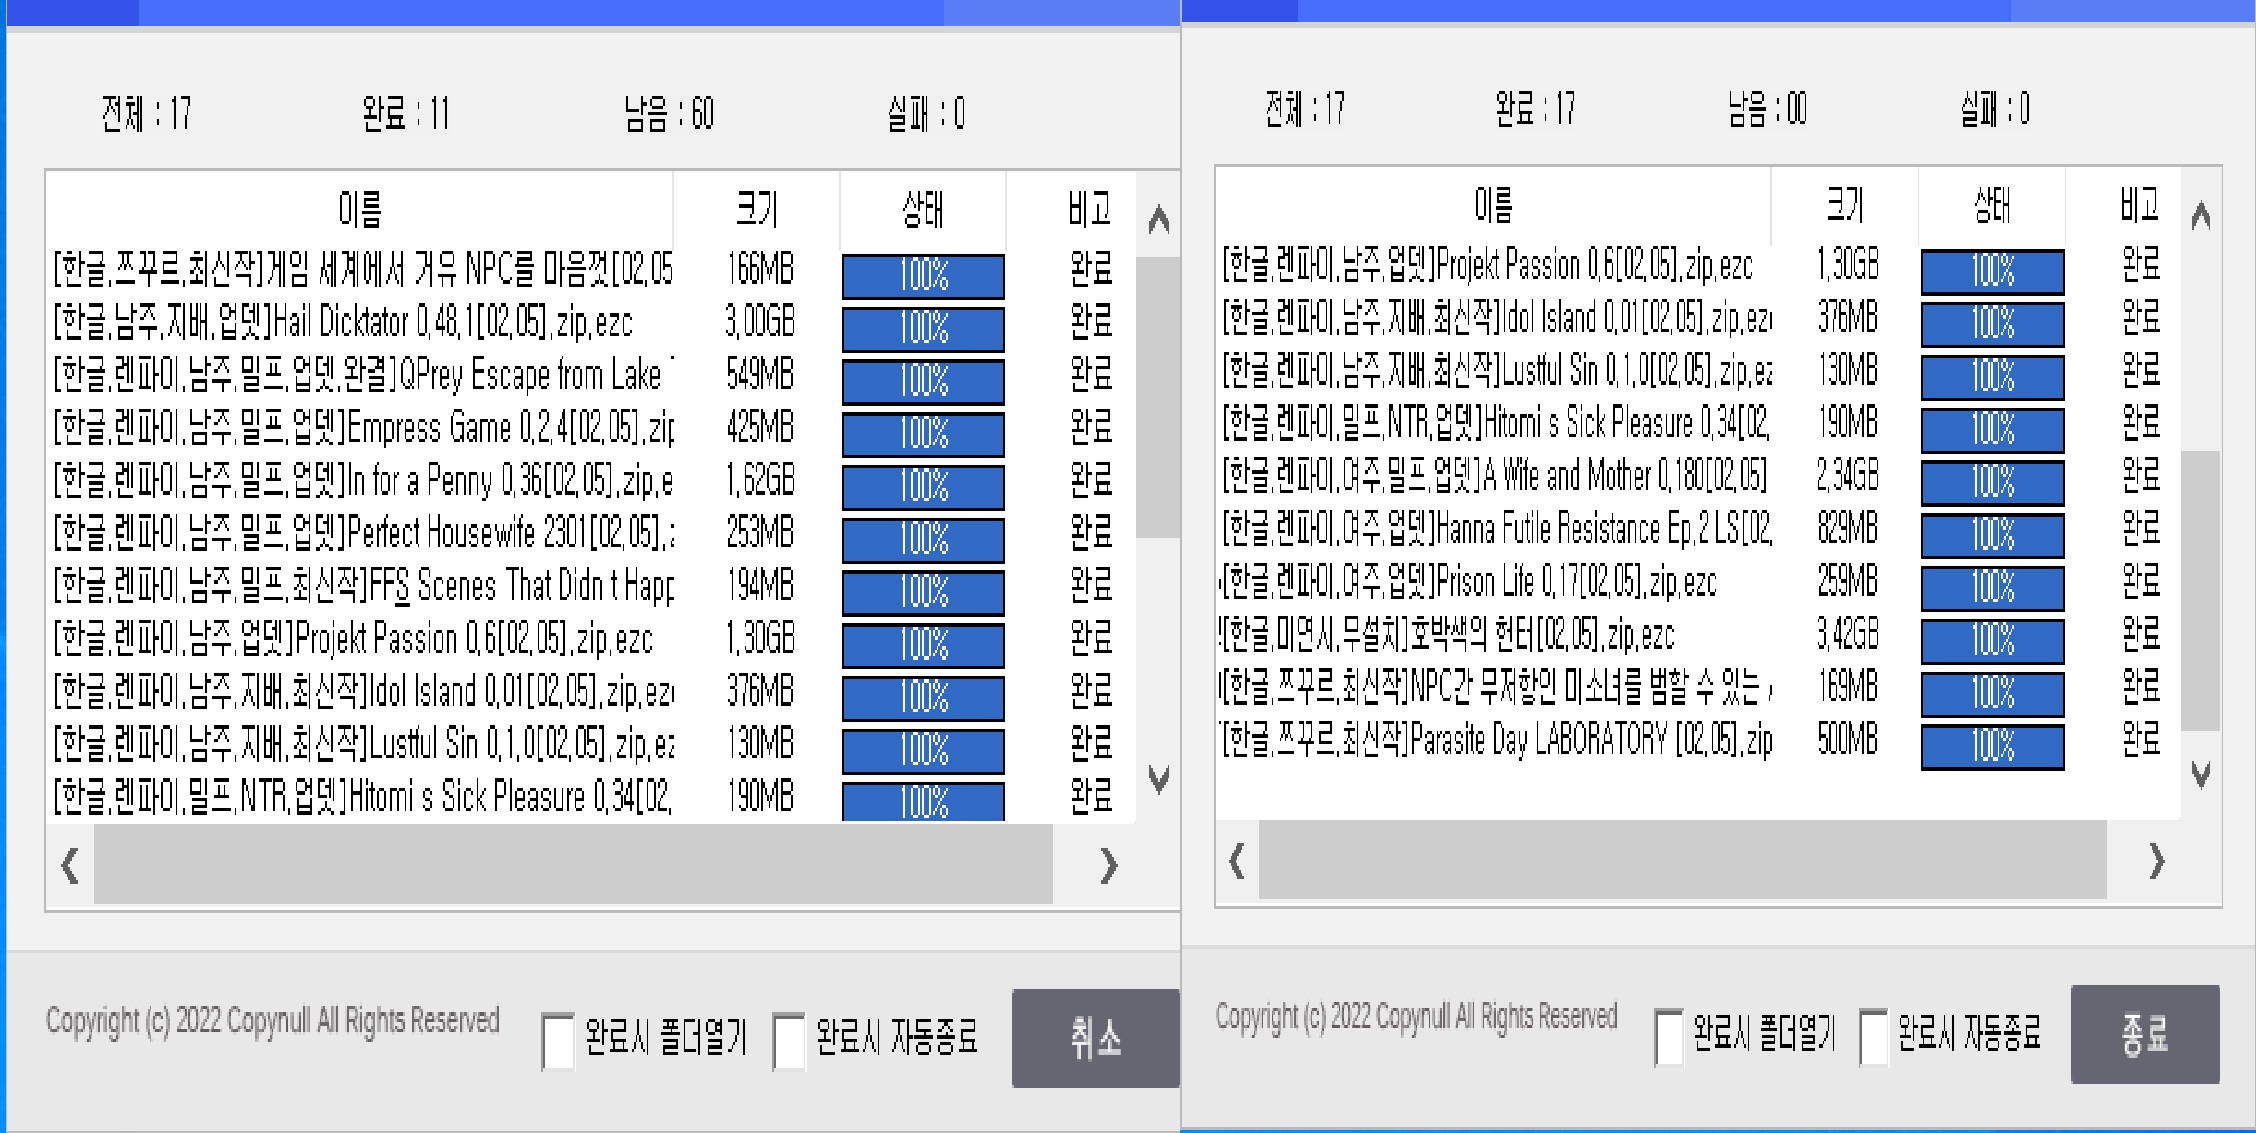This screenshot has height=1133, width=2256.
Task: Click scroll-right arrow in left panel
Action: pyautogui.click(x=1108, y=865)
